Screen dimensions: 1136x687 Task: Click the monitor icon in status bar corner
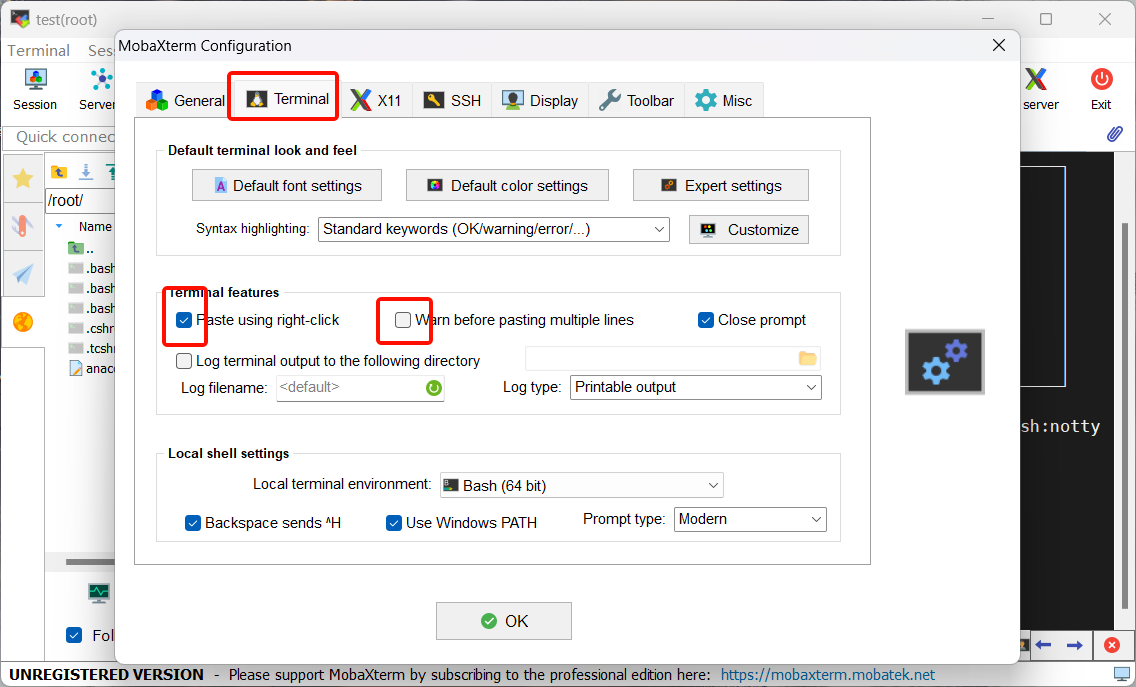(x=1122, y=675)
